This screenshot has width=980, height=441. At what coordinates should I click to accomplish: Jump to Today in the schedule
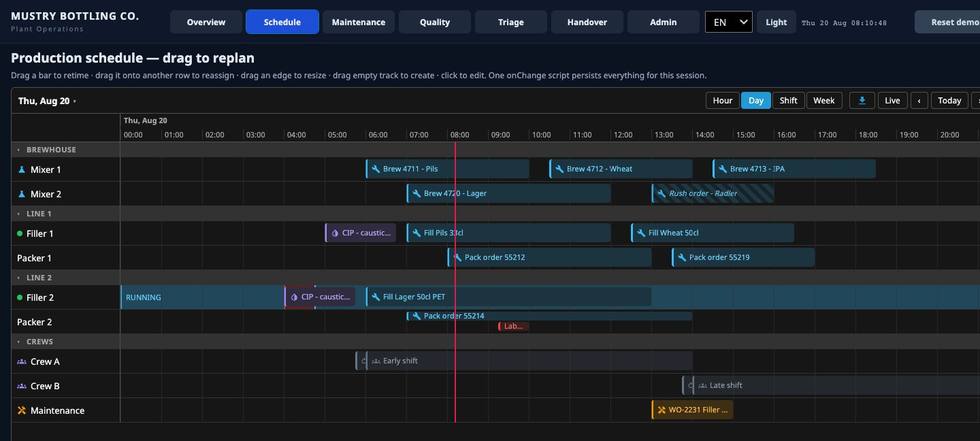tap(949, 101)
